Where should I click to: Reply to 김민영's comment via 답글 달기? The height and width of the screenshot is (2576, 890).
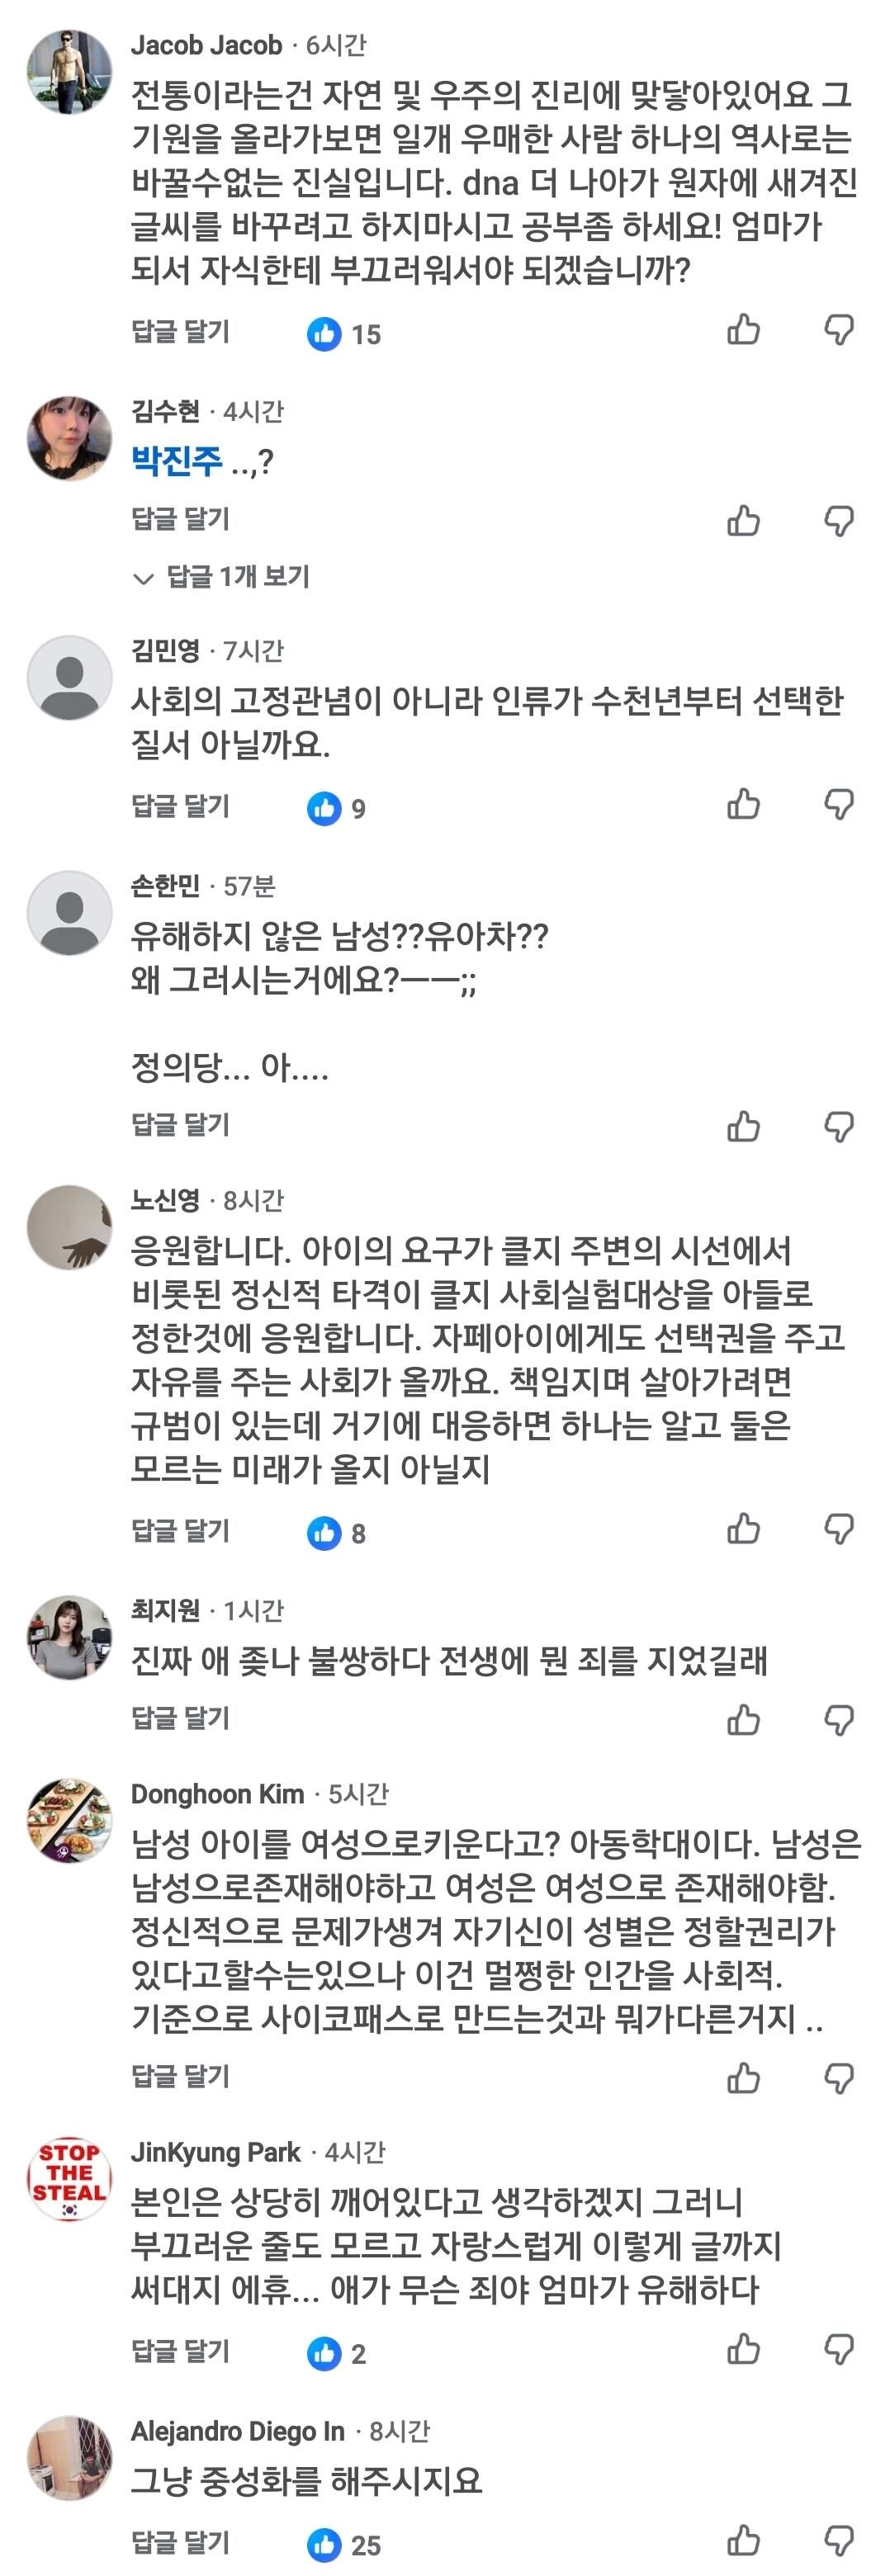(x=180, y=806)
